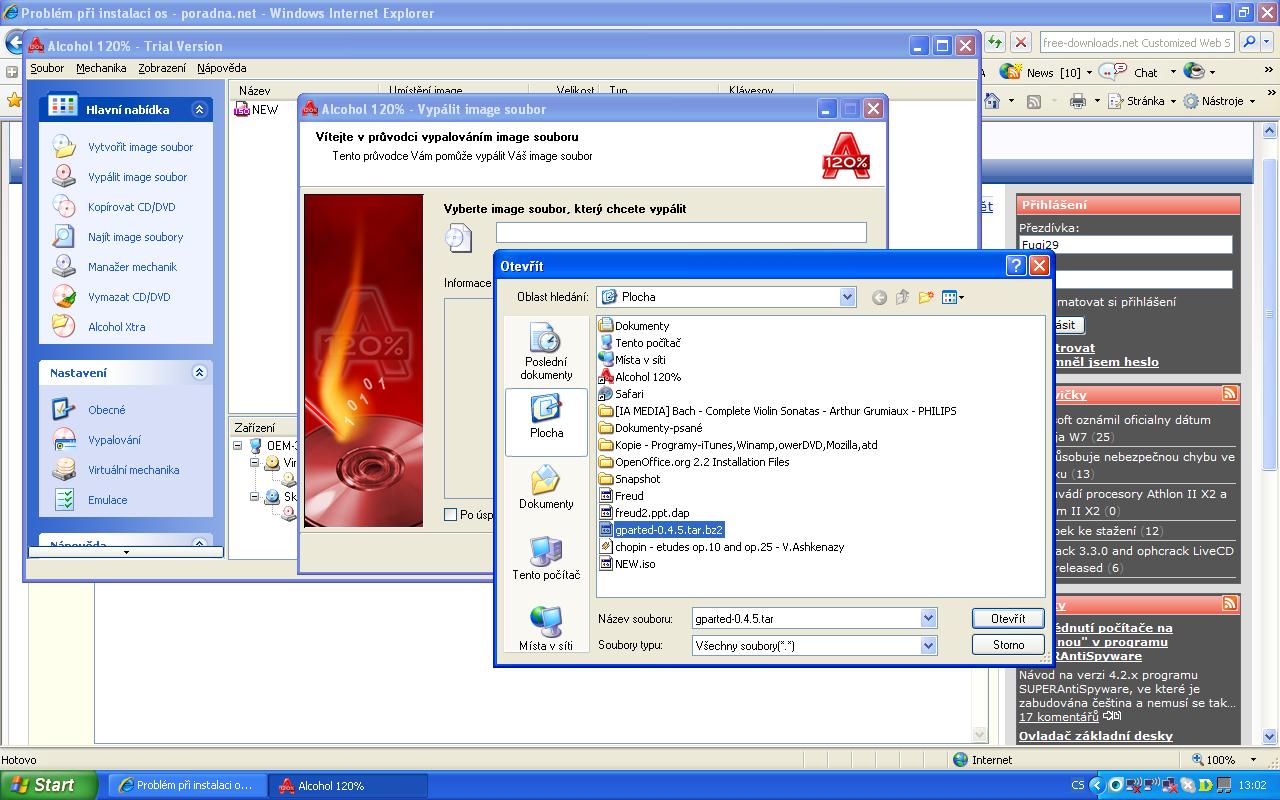The image size is (1280, 800).
Task: Open the Soubory typu dropdown
Action: pos(928,646)
